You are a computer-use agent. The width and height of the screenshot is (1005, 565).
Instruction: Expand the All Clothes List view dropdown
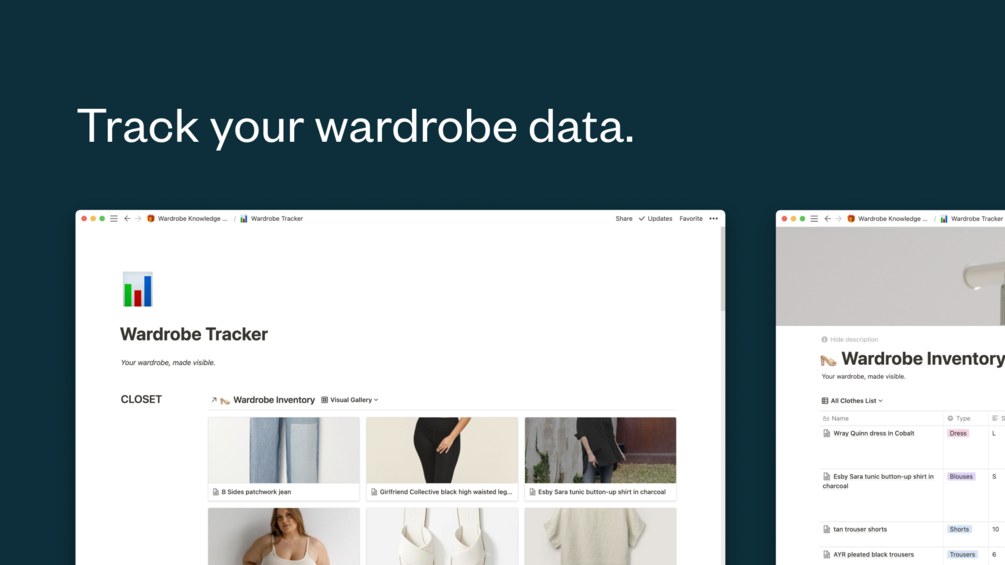852,401
